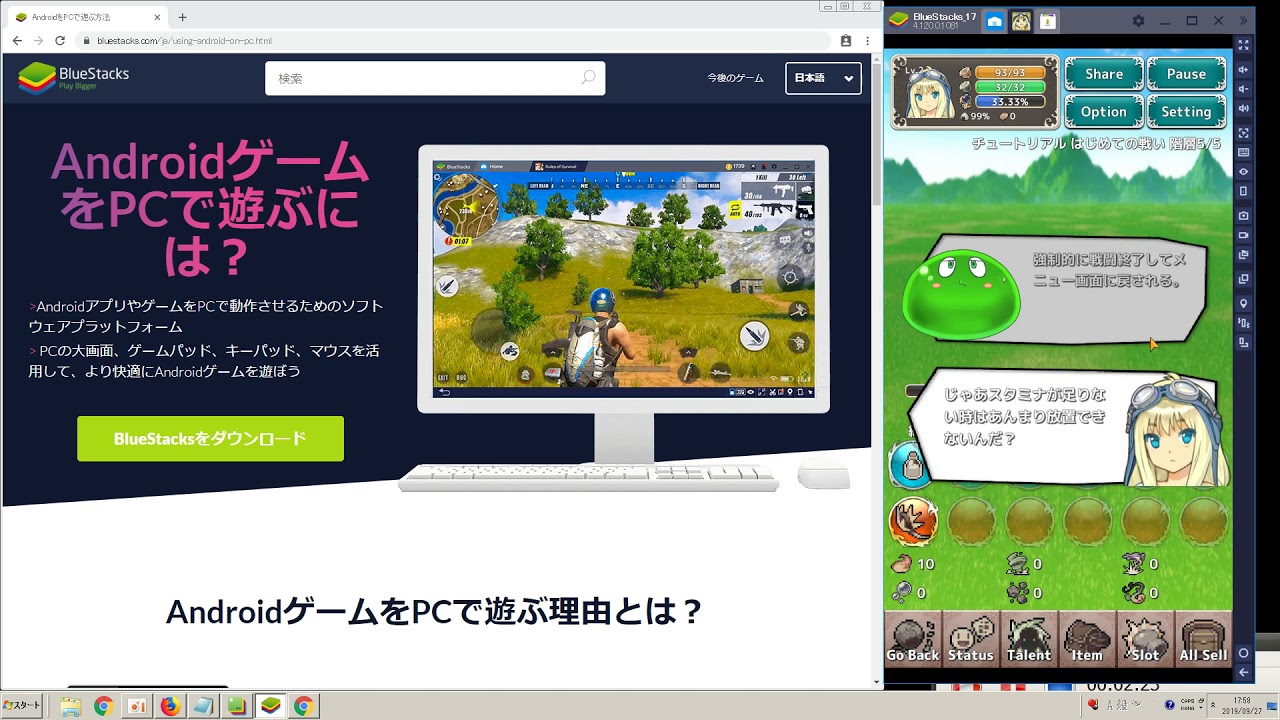This screenshot has width=1280, height=720.
Task: Click the BlueStacks logo on the webpage
Action: pos(74,78)
